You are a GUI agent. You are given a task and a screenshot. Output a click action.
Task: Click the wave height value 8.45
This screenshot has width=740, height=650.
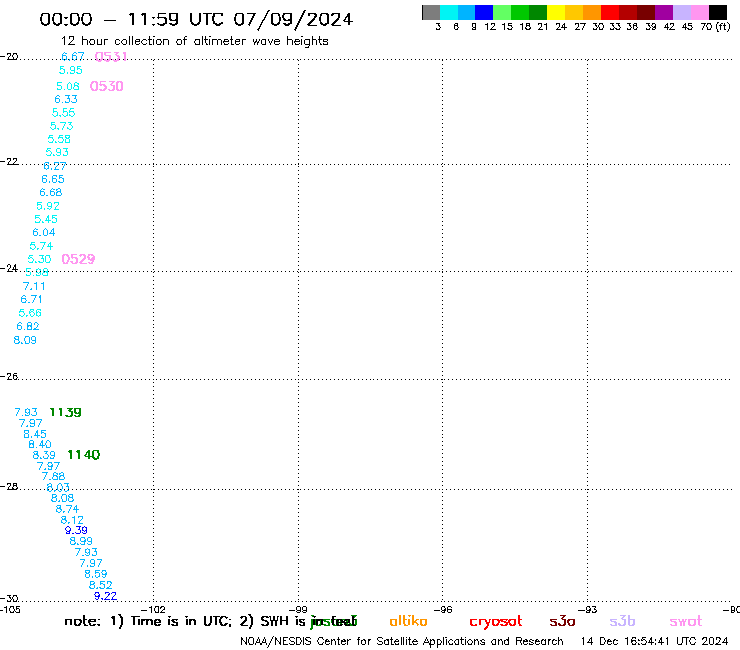pos(35,434)
